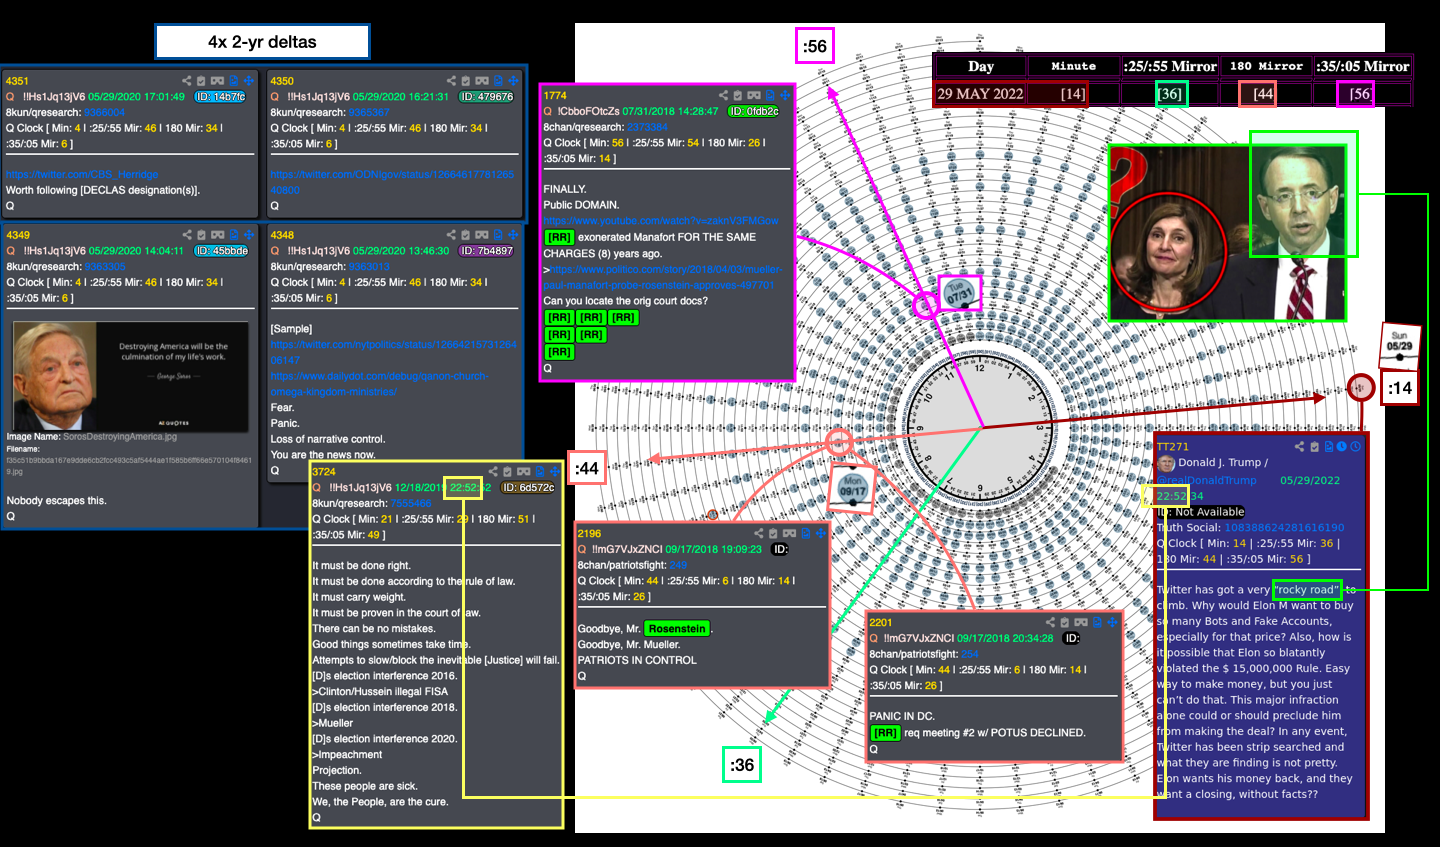The image size is (1440, 847).
Task: Click clipboard copy icon on post 1774
Action: coord(738,95)
